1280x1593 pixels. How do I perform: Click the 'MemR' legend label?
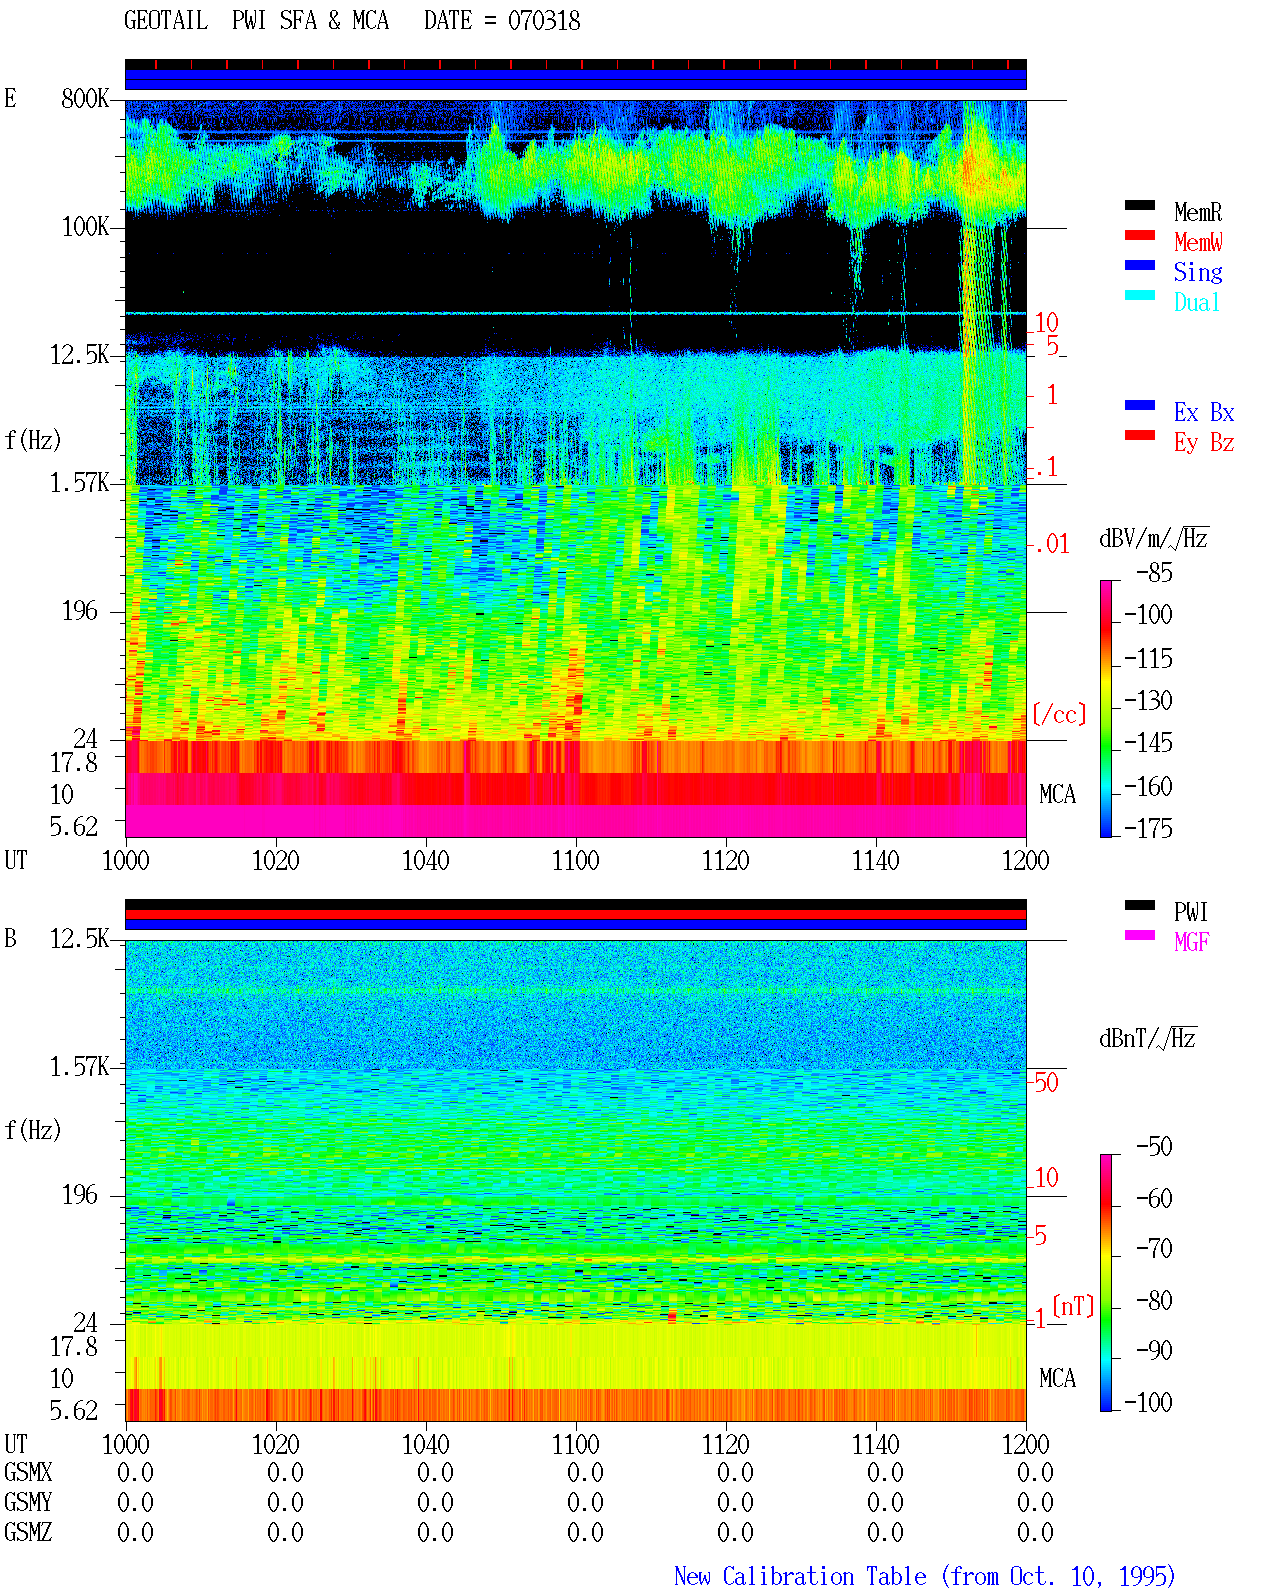pyautogui.click(x=1198, y=212)
